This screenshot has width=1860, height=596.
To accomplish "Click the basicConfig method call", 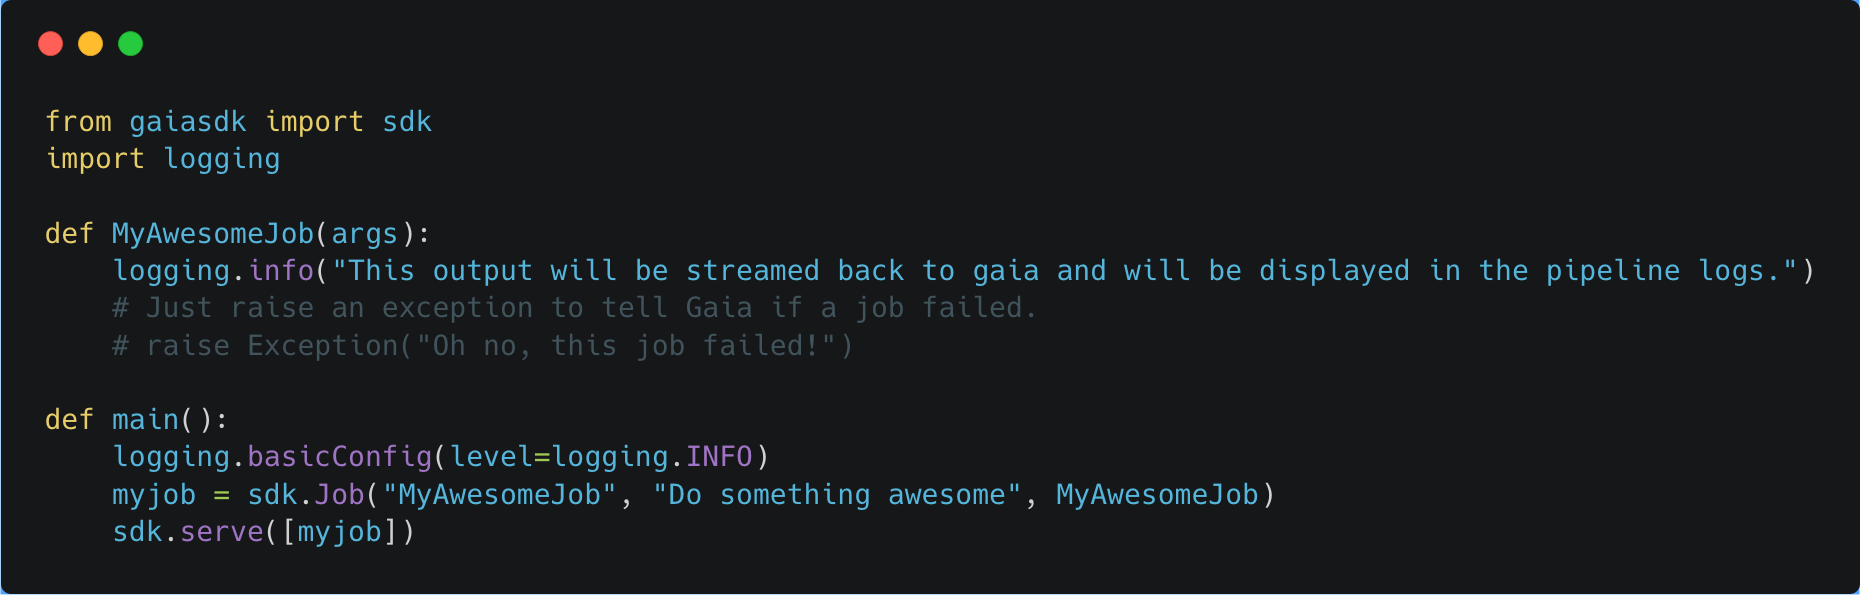I will (x=340, y=457).
